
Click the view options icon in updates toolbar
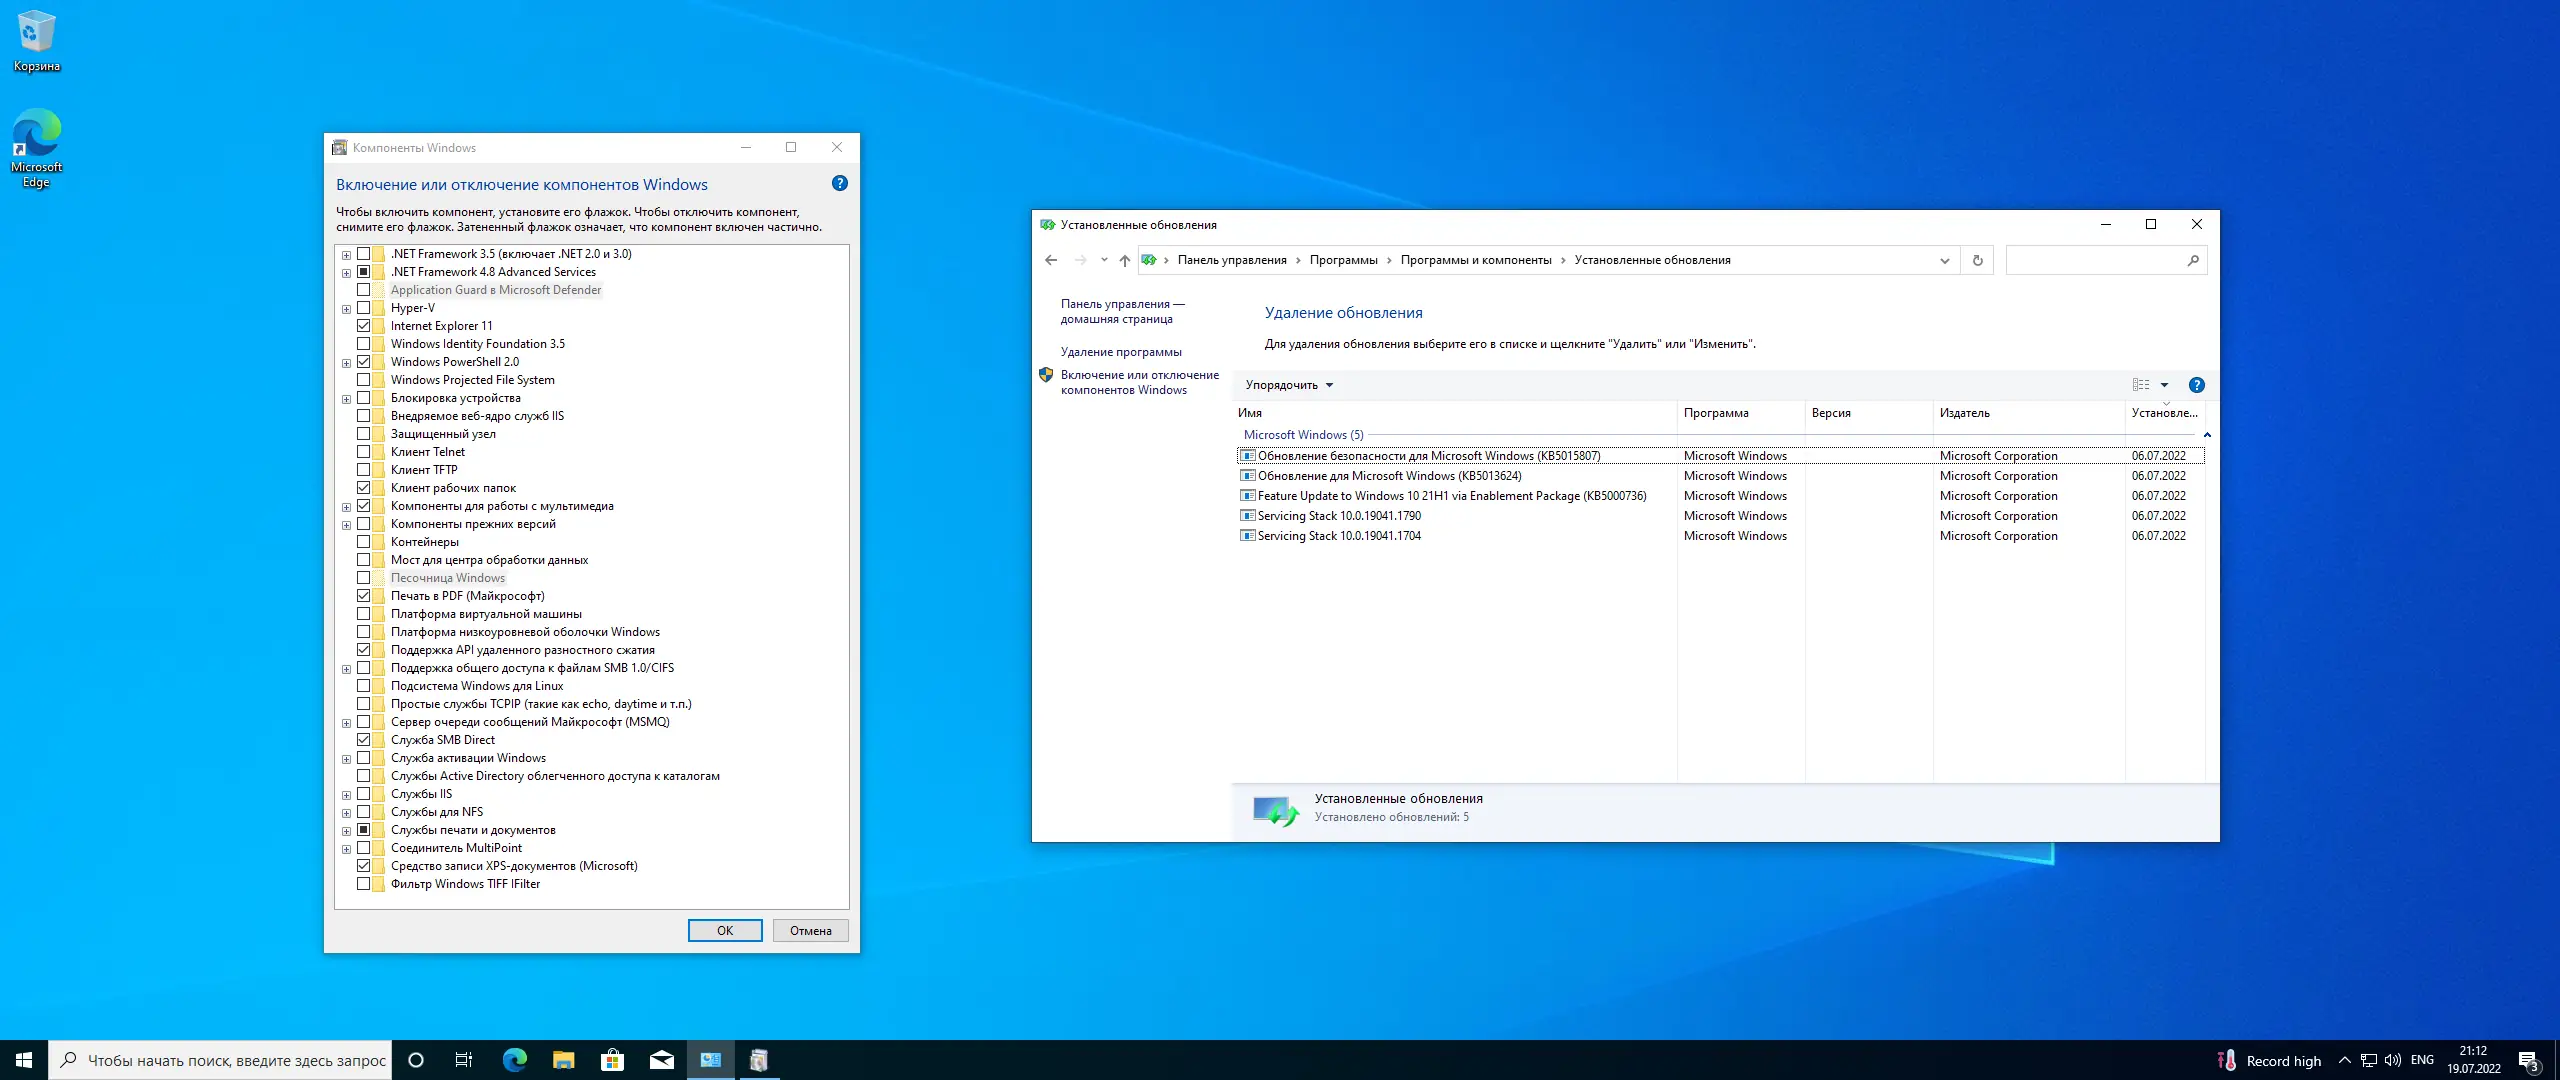pos(2141,385)
